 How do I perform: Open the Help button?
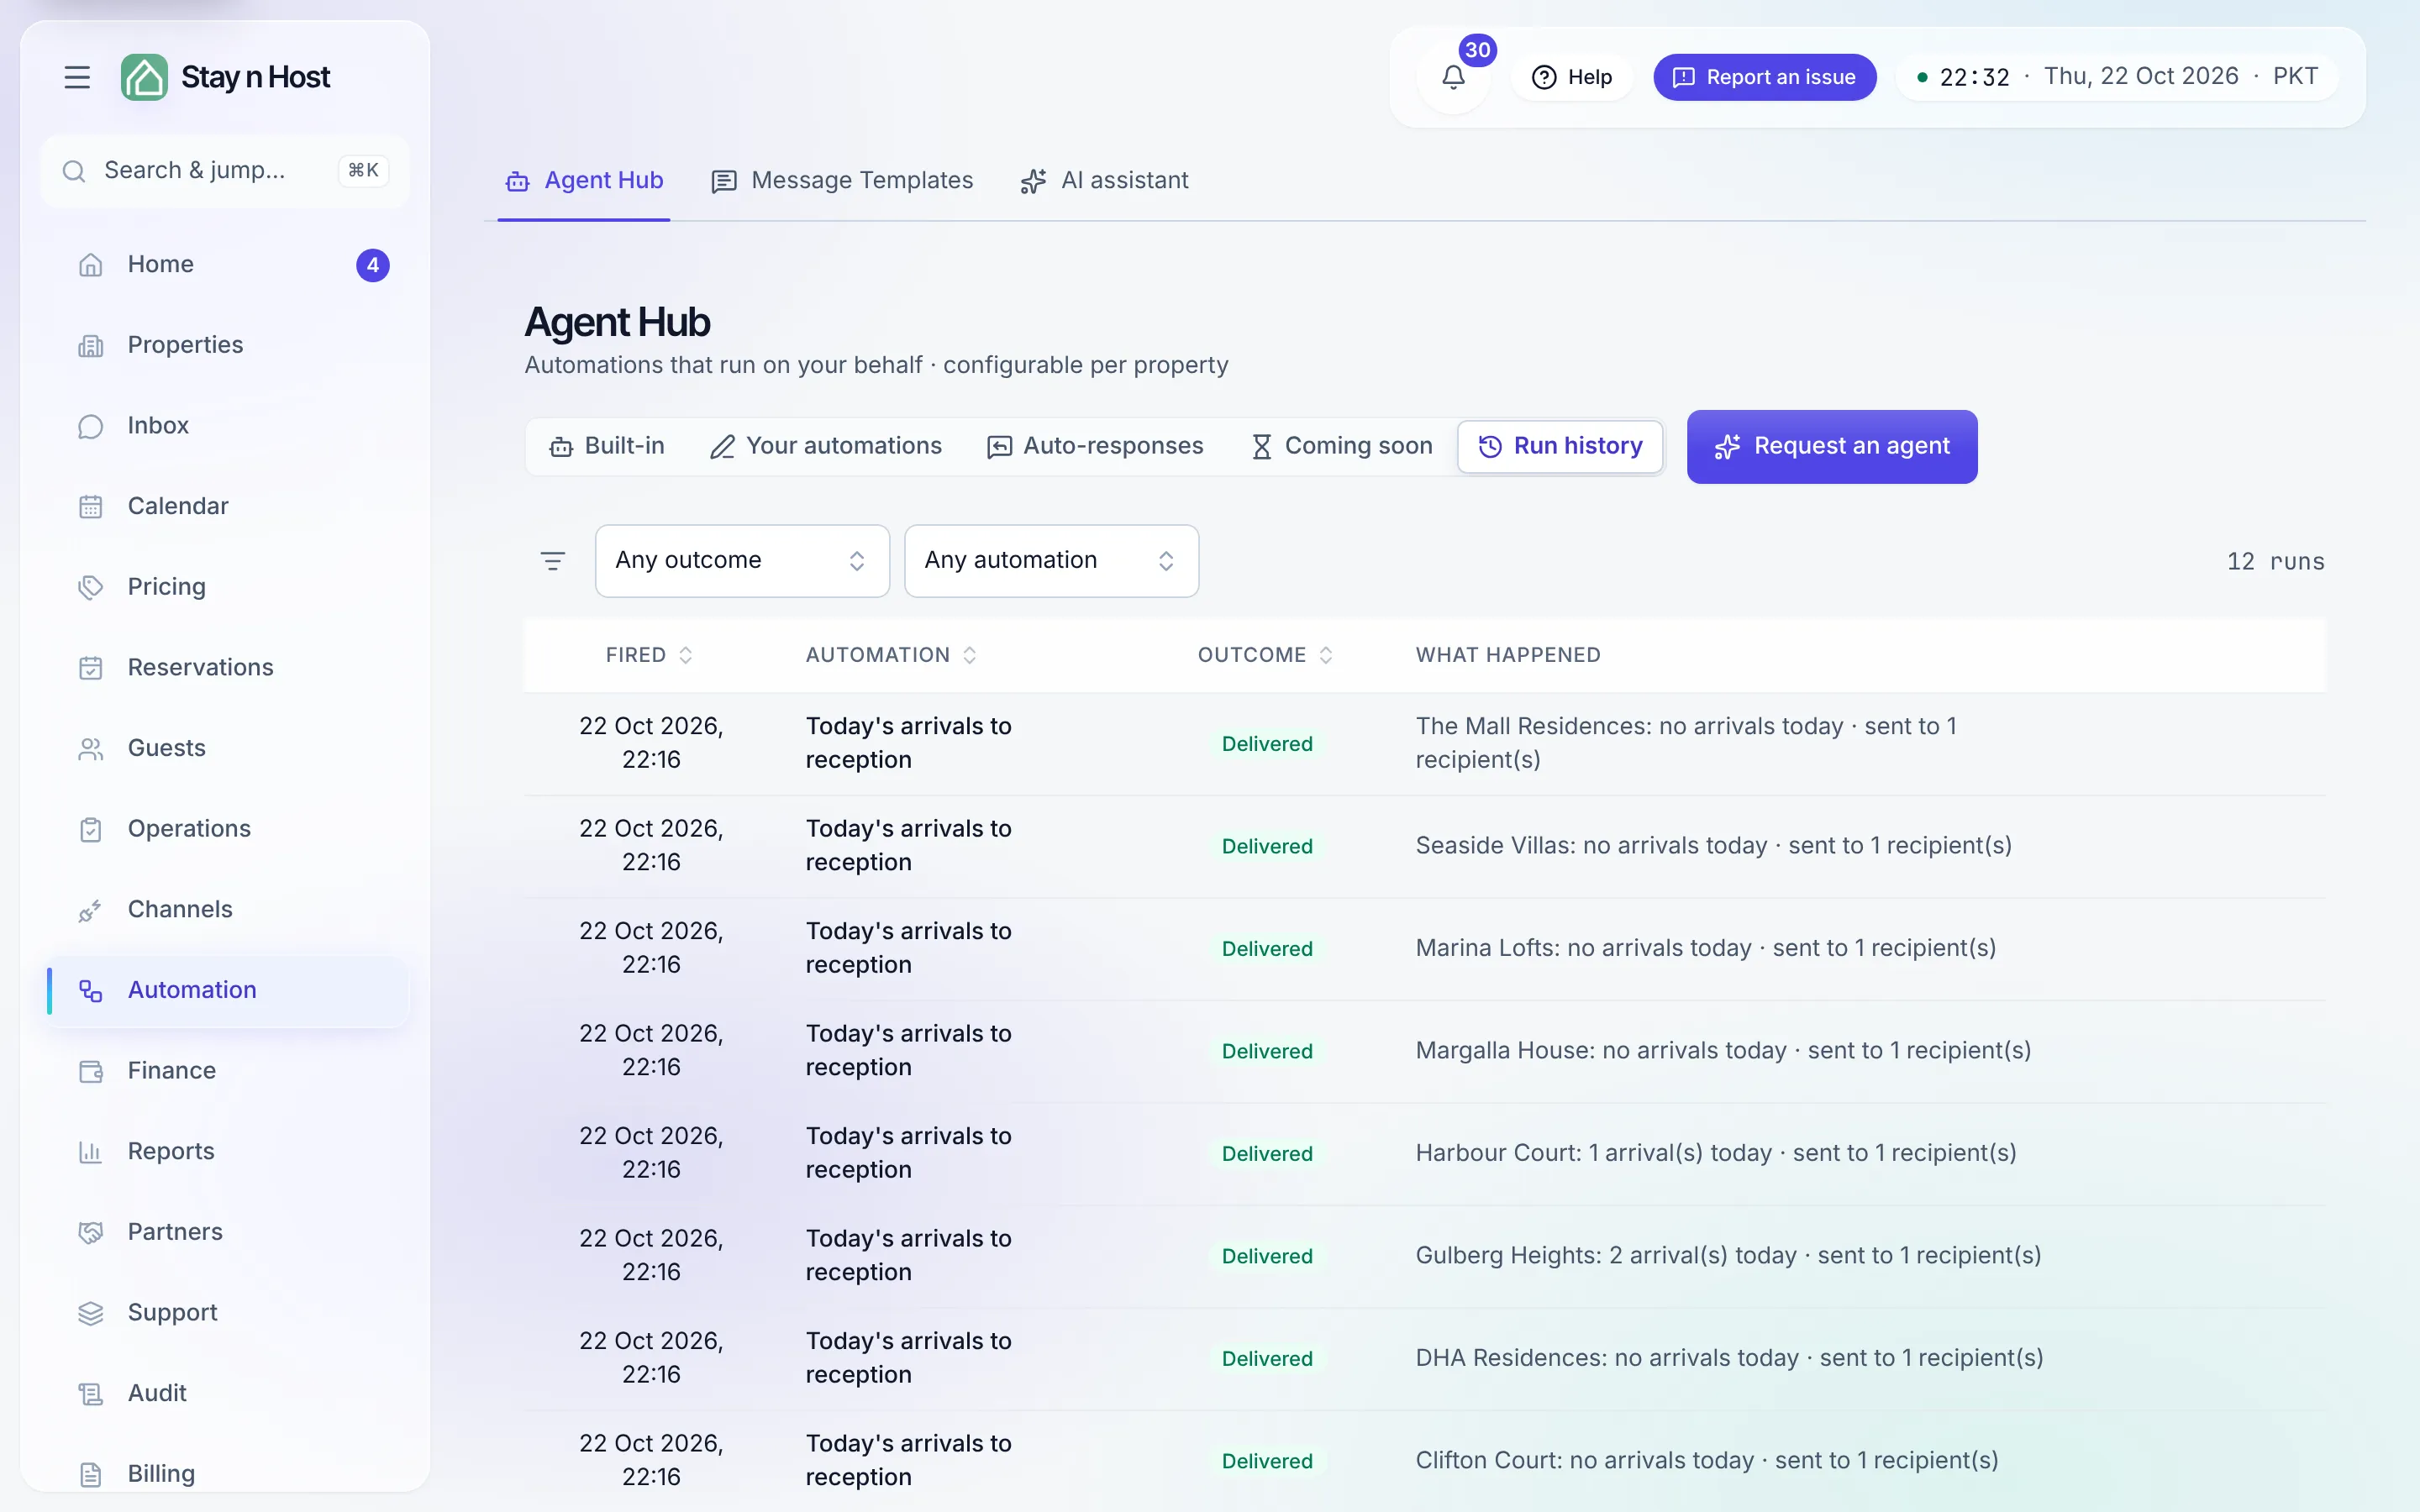click(1572, 77)
